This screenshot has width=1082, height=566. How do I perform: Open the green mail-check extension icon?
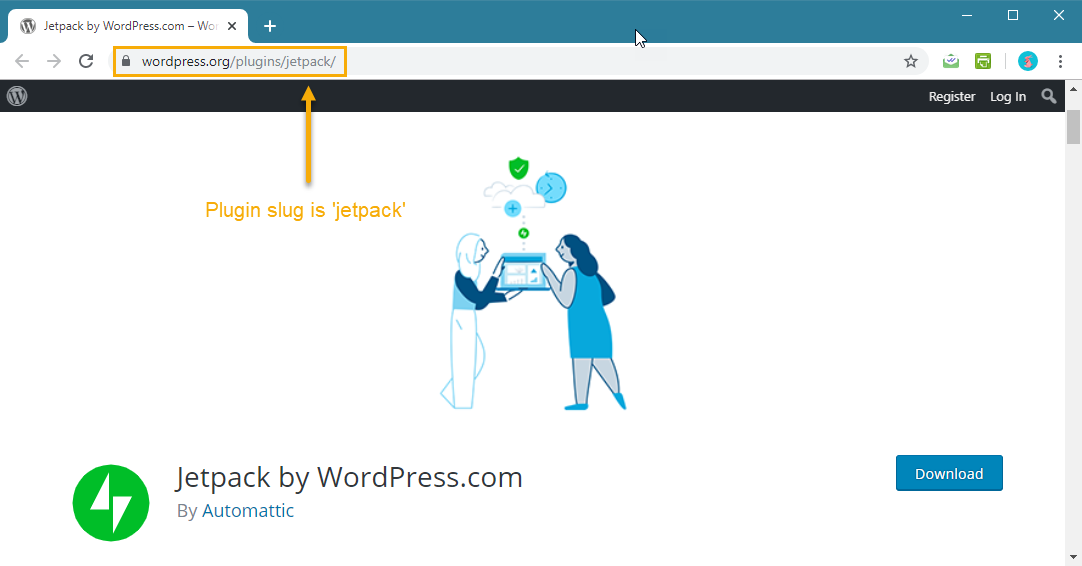951,61
